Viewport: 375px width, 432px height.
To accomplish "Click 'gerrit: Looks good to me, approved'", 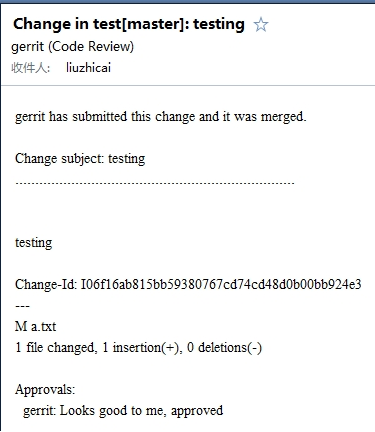I will [123, 410].
